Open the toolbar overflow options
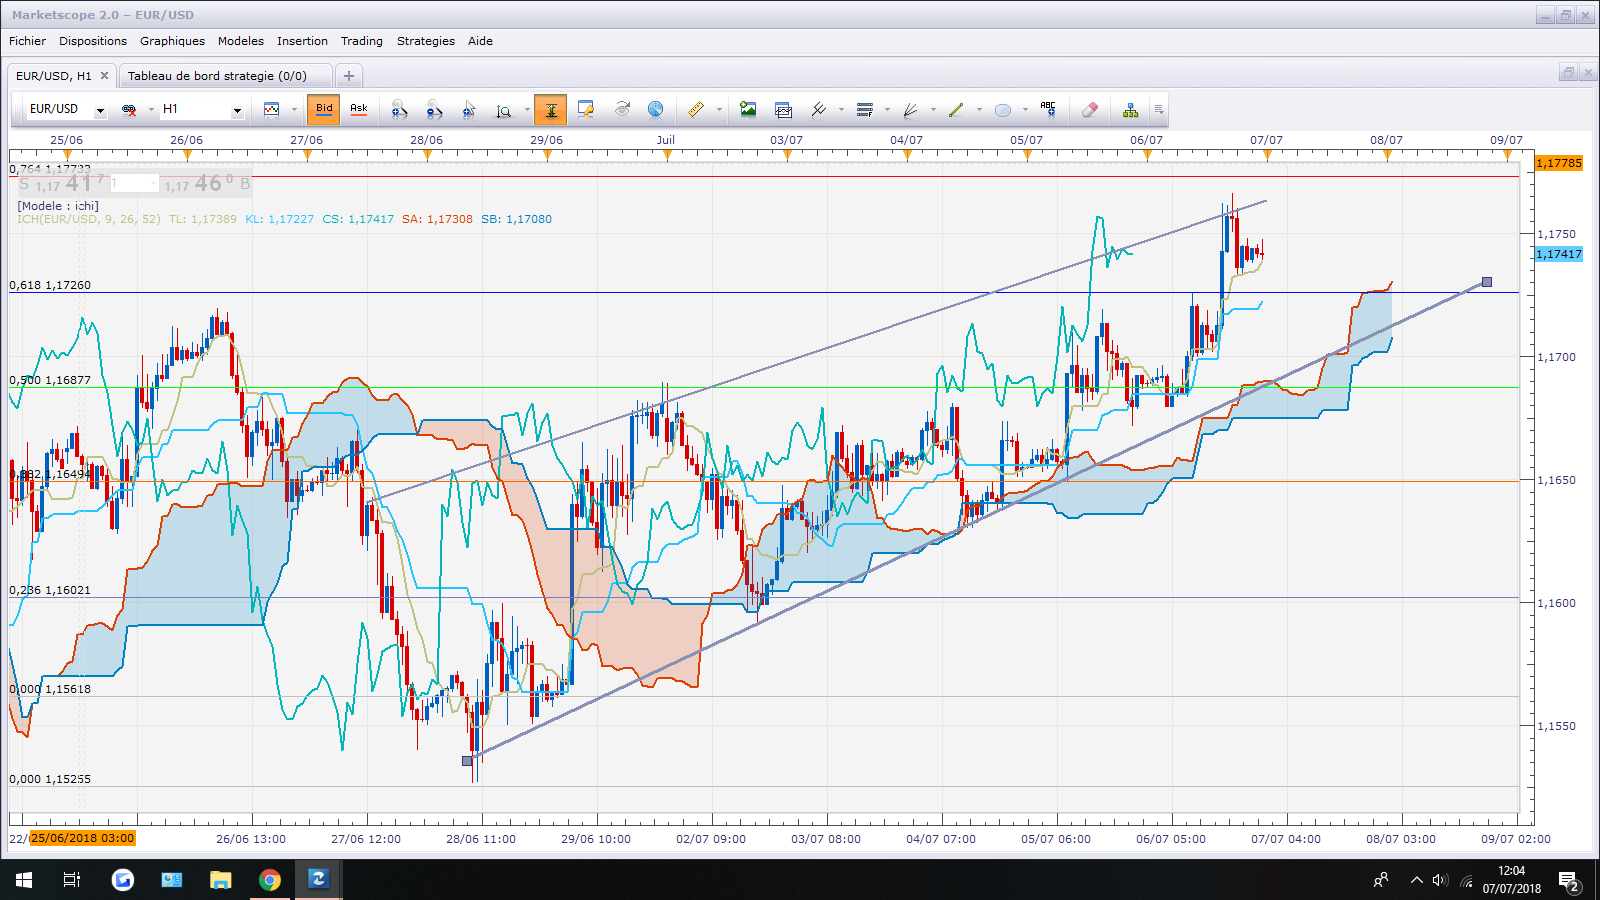The height and width of the screenshot is (900, 1600). [x=1159, y=110]
